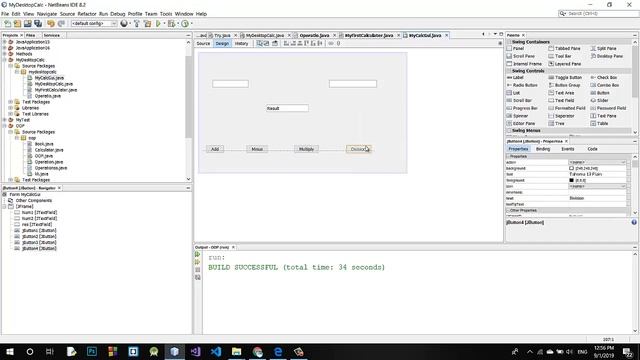The width and height of the screenshot is (640, 360).
Task: Click the Build Project hammer icon
Action: [137, 24]
